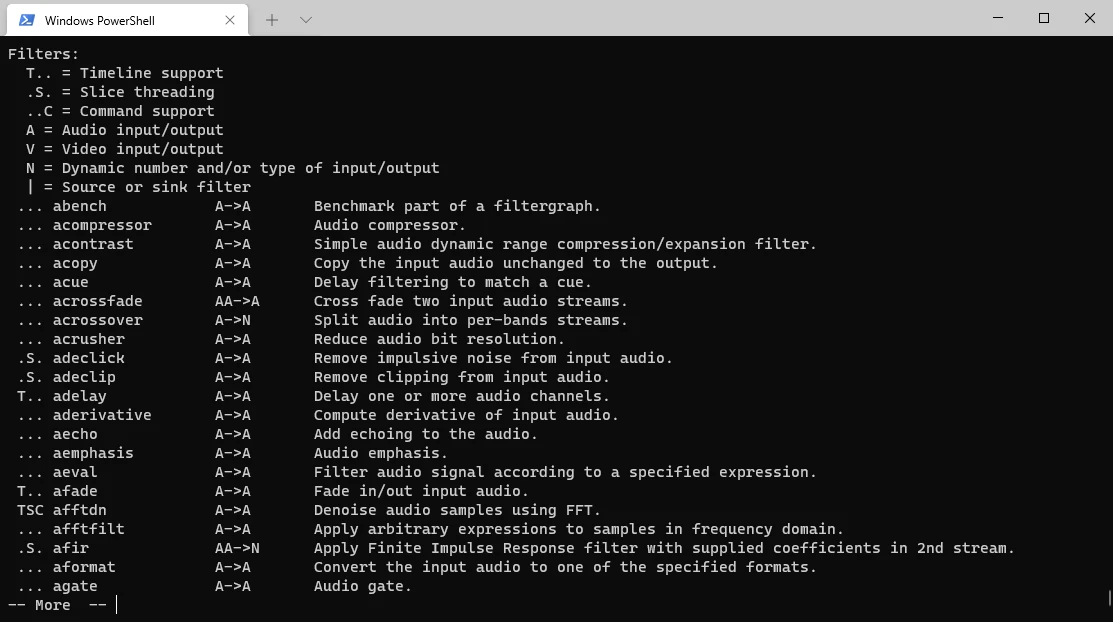Click the 'afftdn' filter name

point(79,510)
